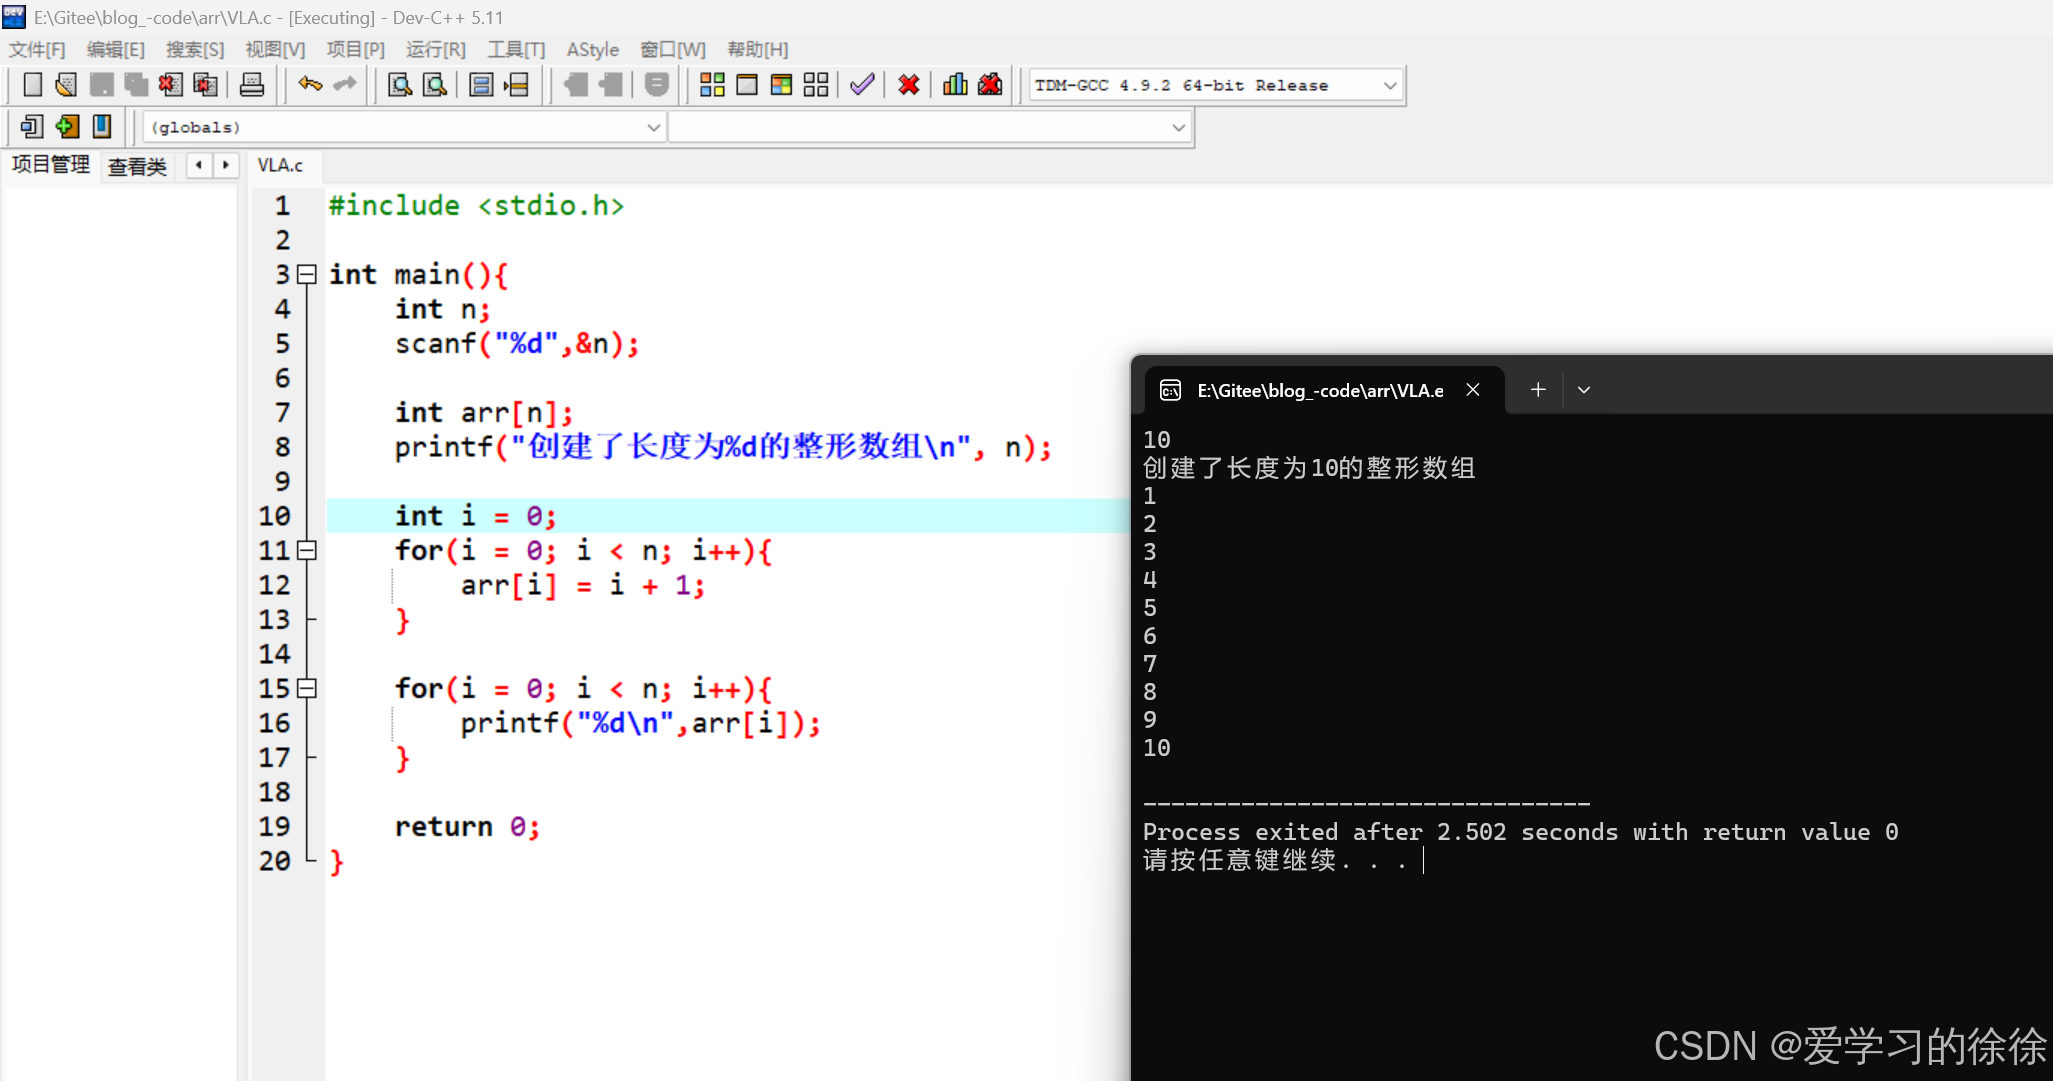Select the VLA.c editor tab
The width and height of the screenshot is (2053, 1081).
pyautogui.click(x=280, y=165)
